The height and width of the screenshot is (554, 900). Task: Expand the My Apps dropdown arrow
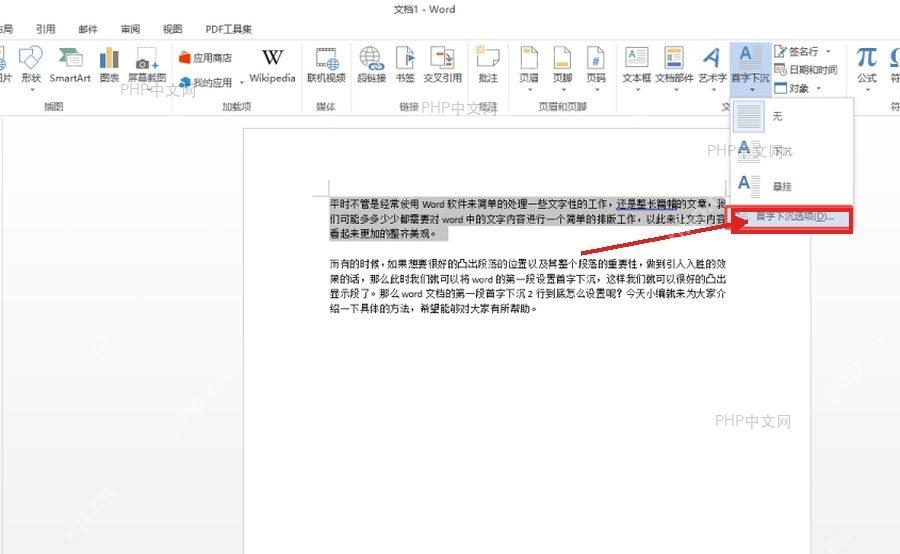242,83
